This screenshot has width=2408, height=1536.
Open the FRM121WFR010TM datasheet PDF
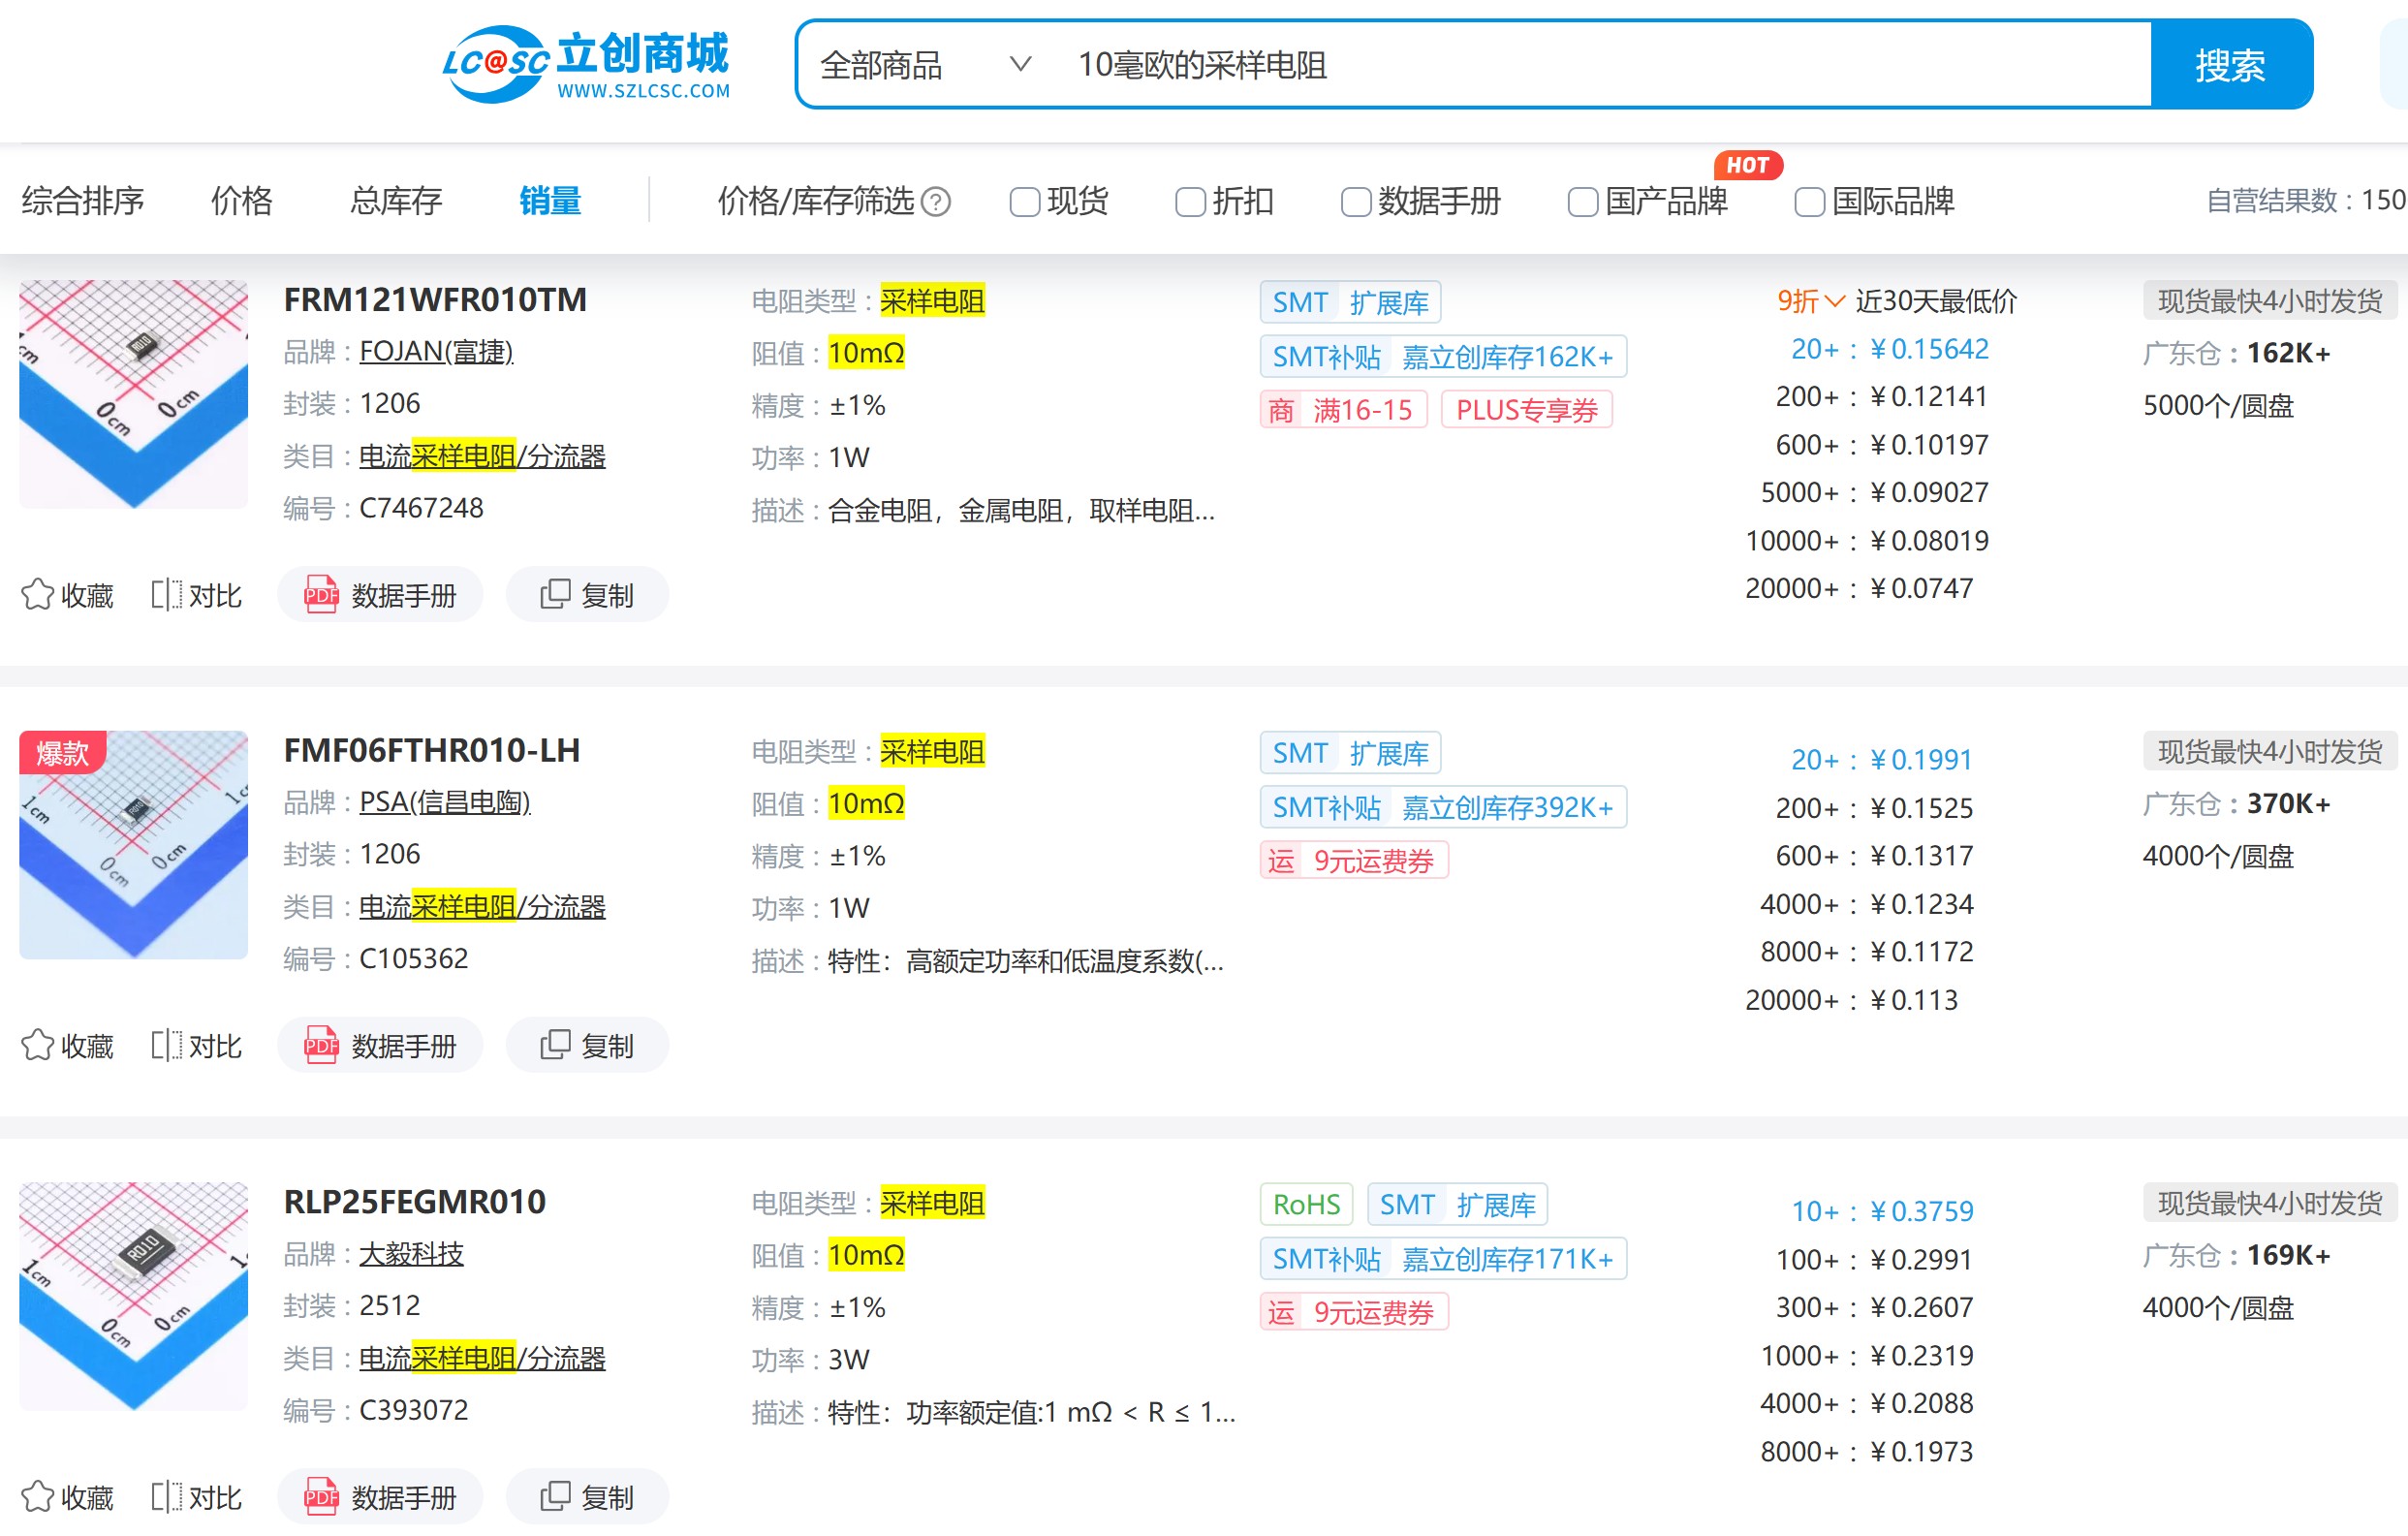pos(380,594)
